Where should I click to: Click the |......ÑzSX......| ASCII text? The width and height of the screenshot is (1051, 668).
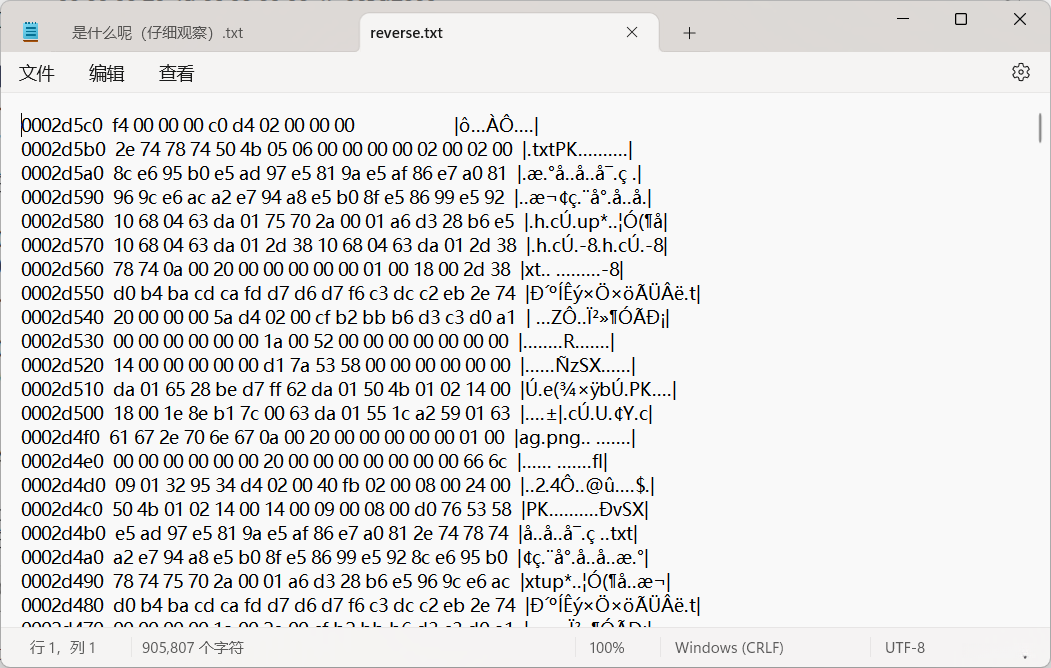tap(577, 366)
